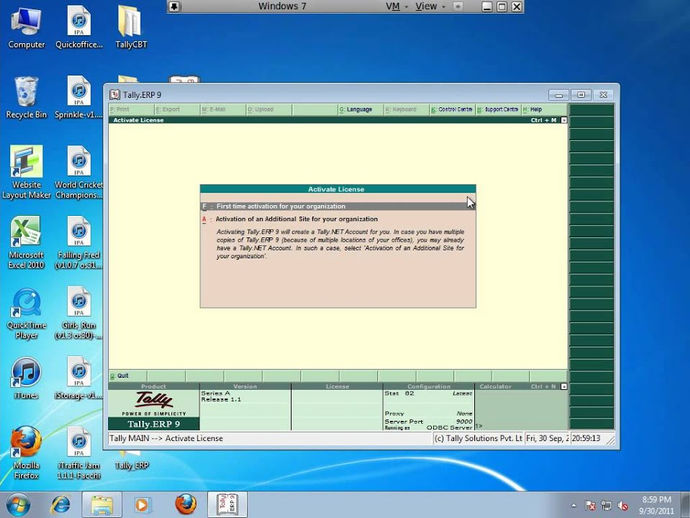Select the Falling Fred IPA file
The height and width of the screenshot is (518, 690).
pos(79,242)
